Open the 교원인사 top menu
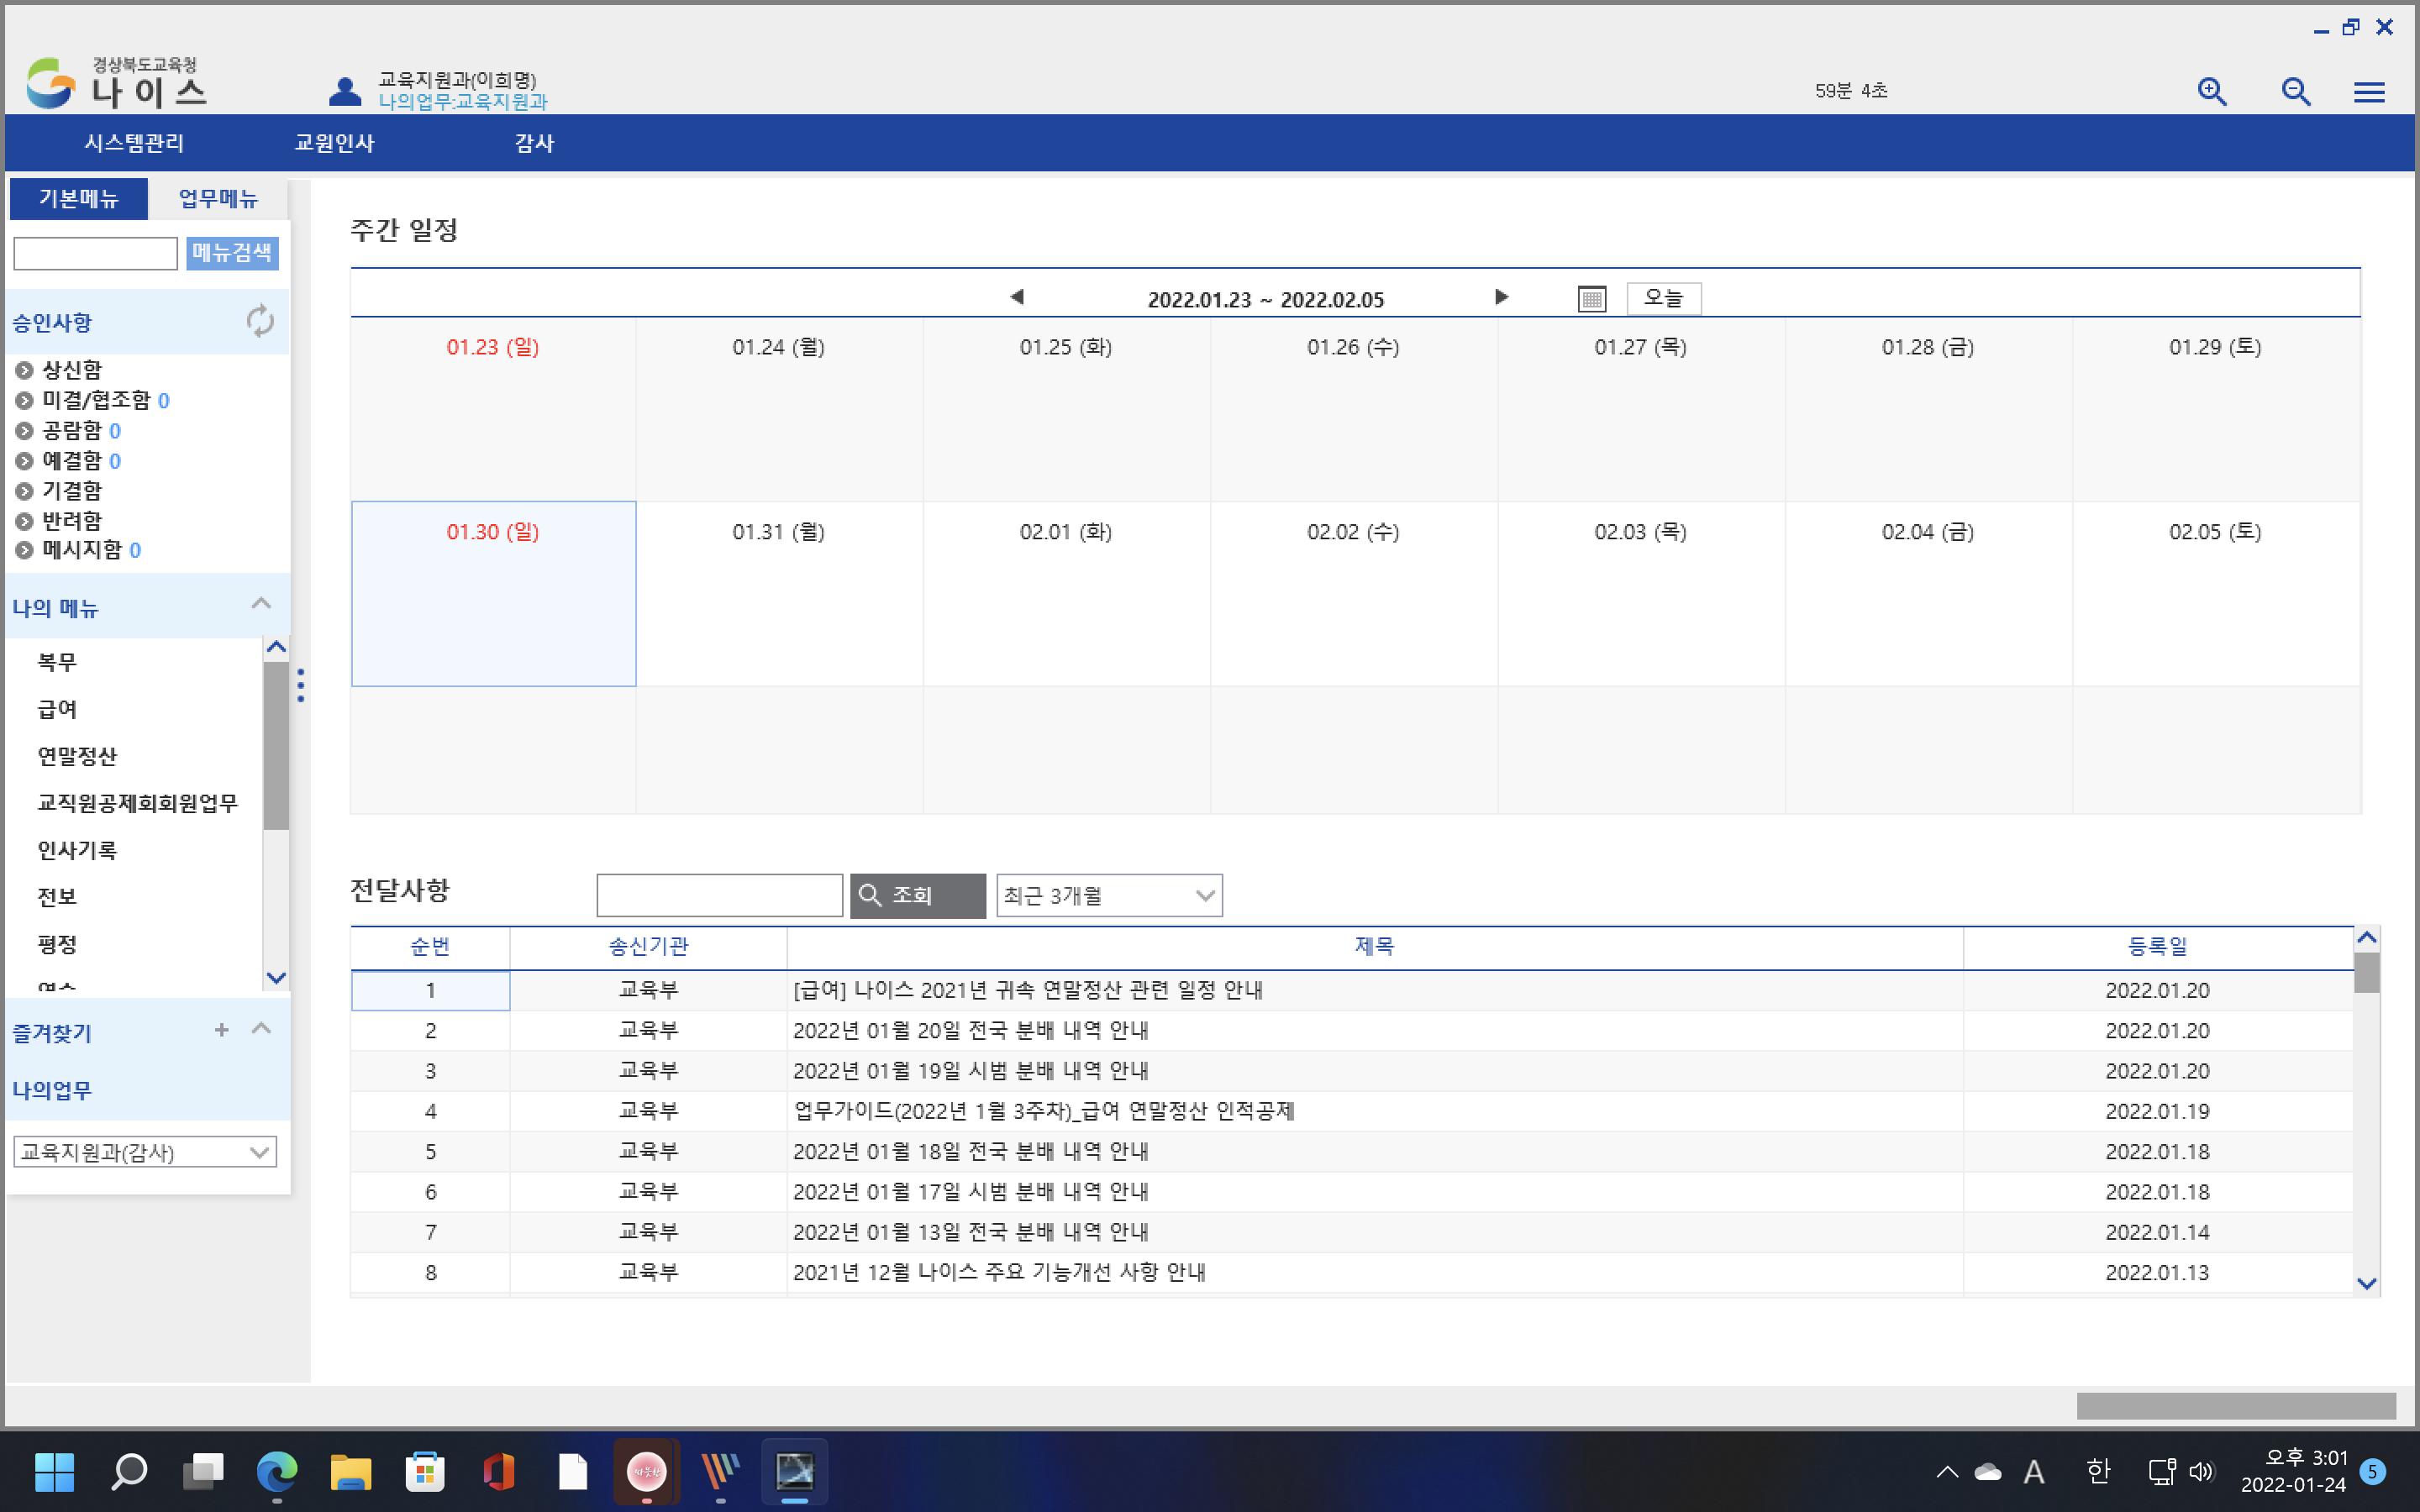This screenshot has height=1512, width=2420. tap(334, 143)
